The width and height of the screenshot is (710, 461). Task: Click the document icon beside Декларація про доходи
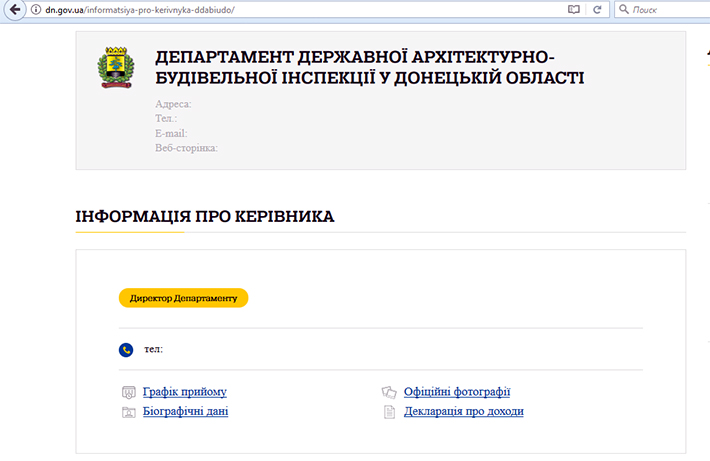(x=389, y=412)
